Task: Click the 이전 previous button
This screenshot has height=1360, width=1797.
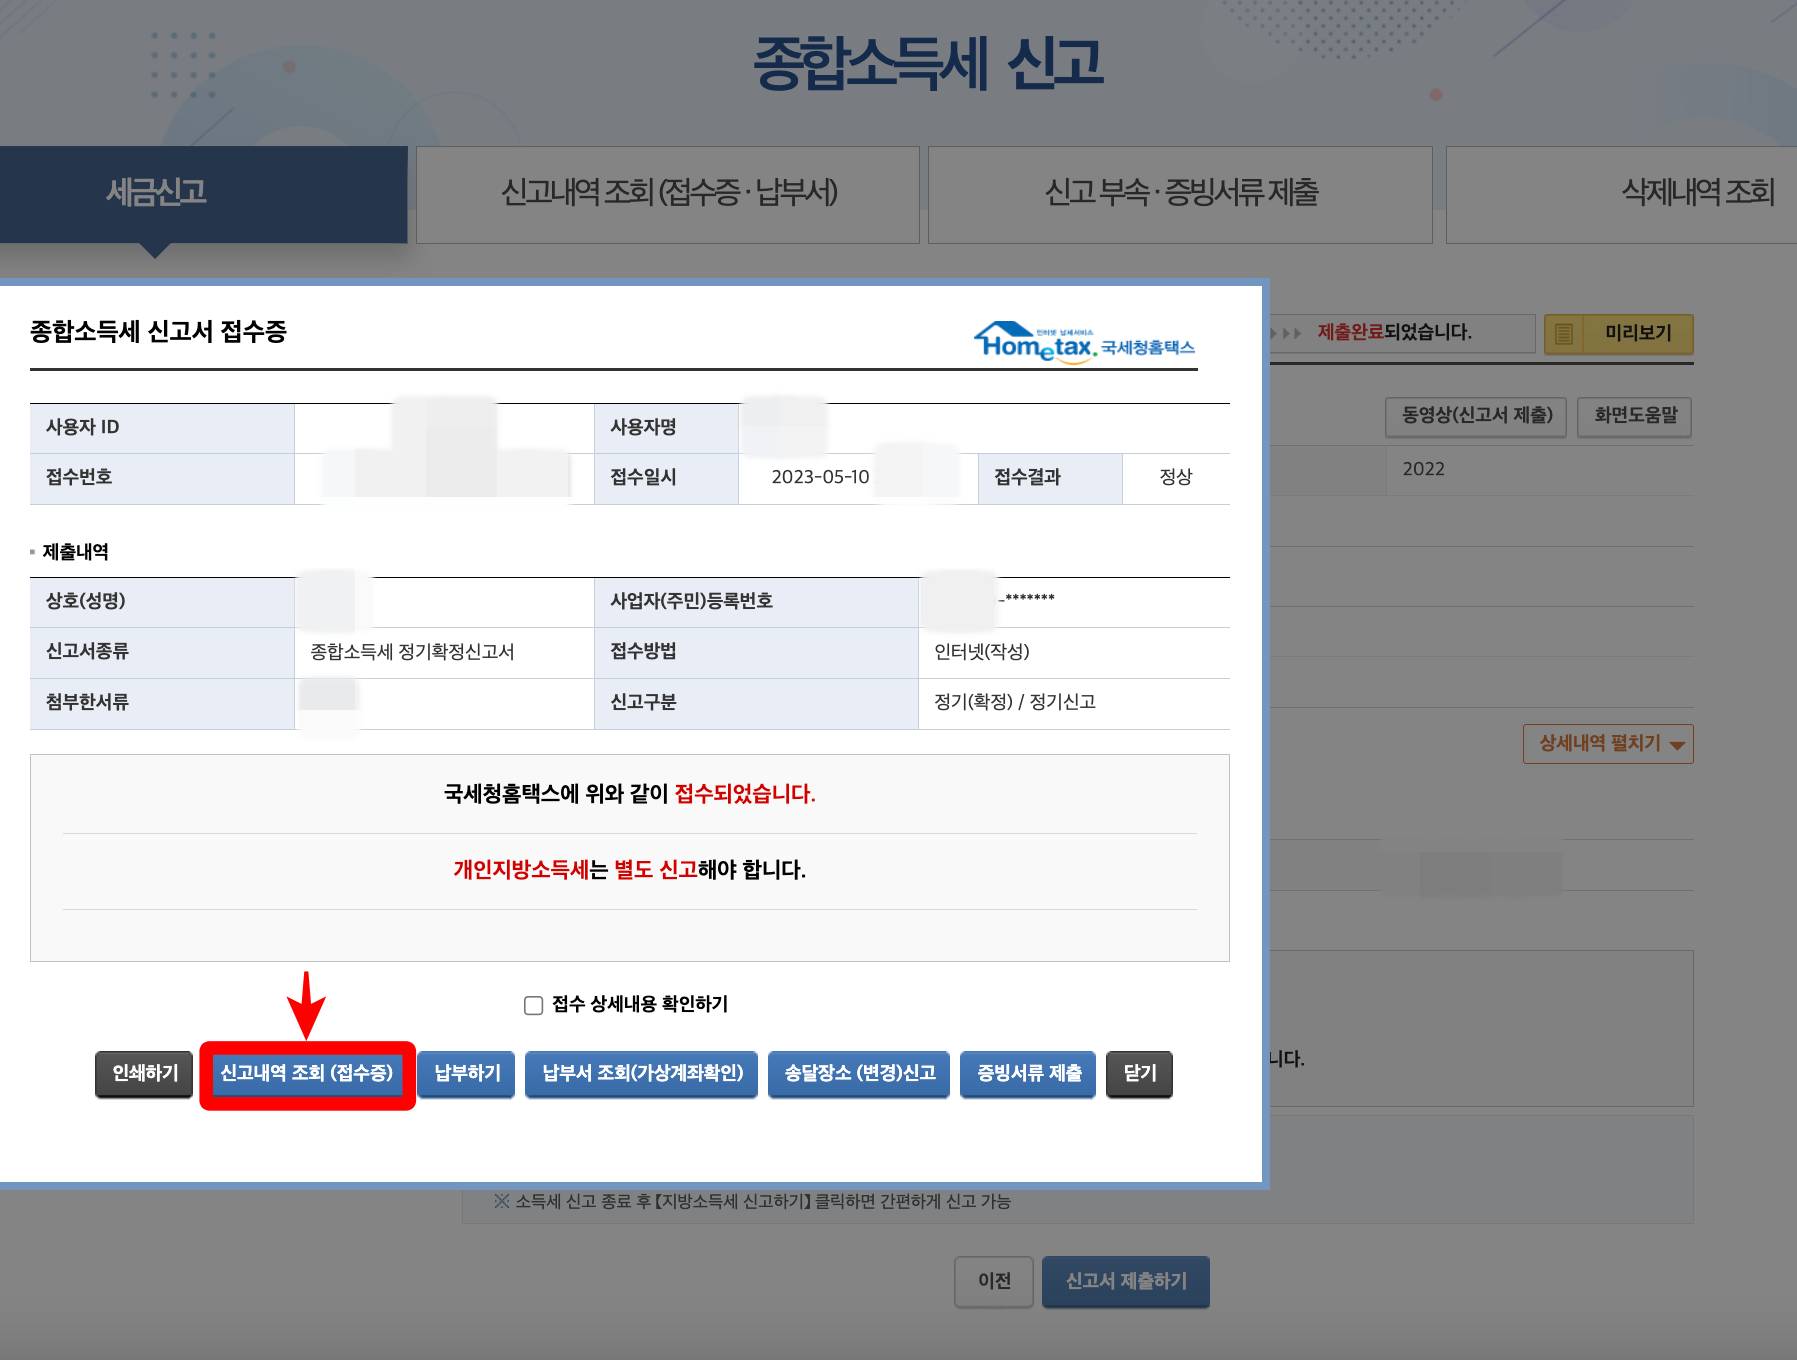Action: pos(993,1280)
